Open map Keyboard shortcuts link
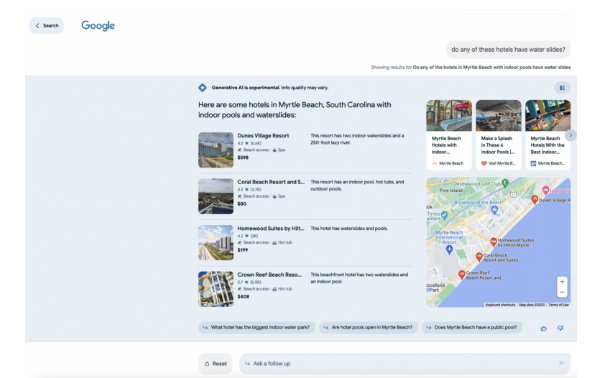 pos(500,305)
